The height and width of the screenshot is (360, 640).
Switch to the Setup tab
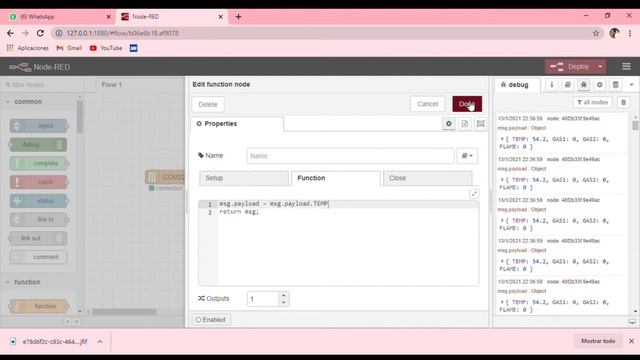[244, 178]
